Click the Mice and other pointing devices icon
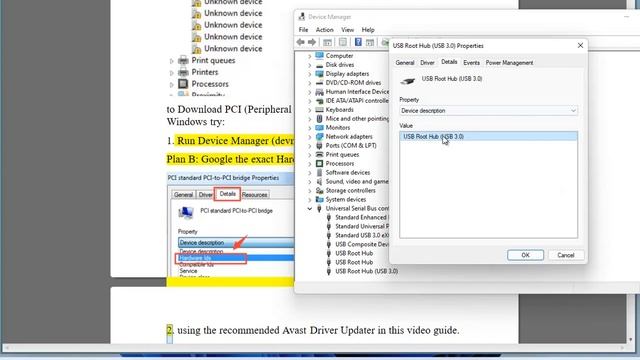 [x=320, y=119]
